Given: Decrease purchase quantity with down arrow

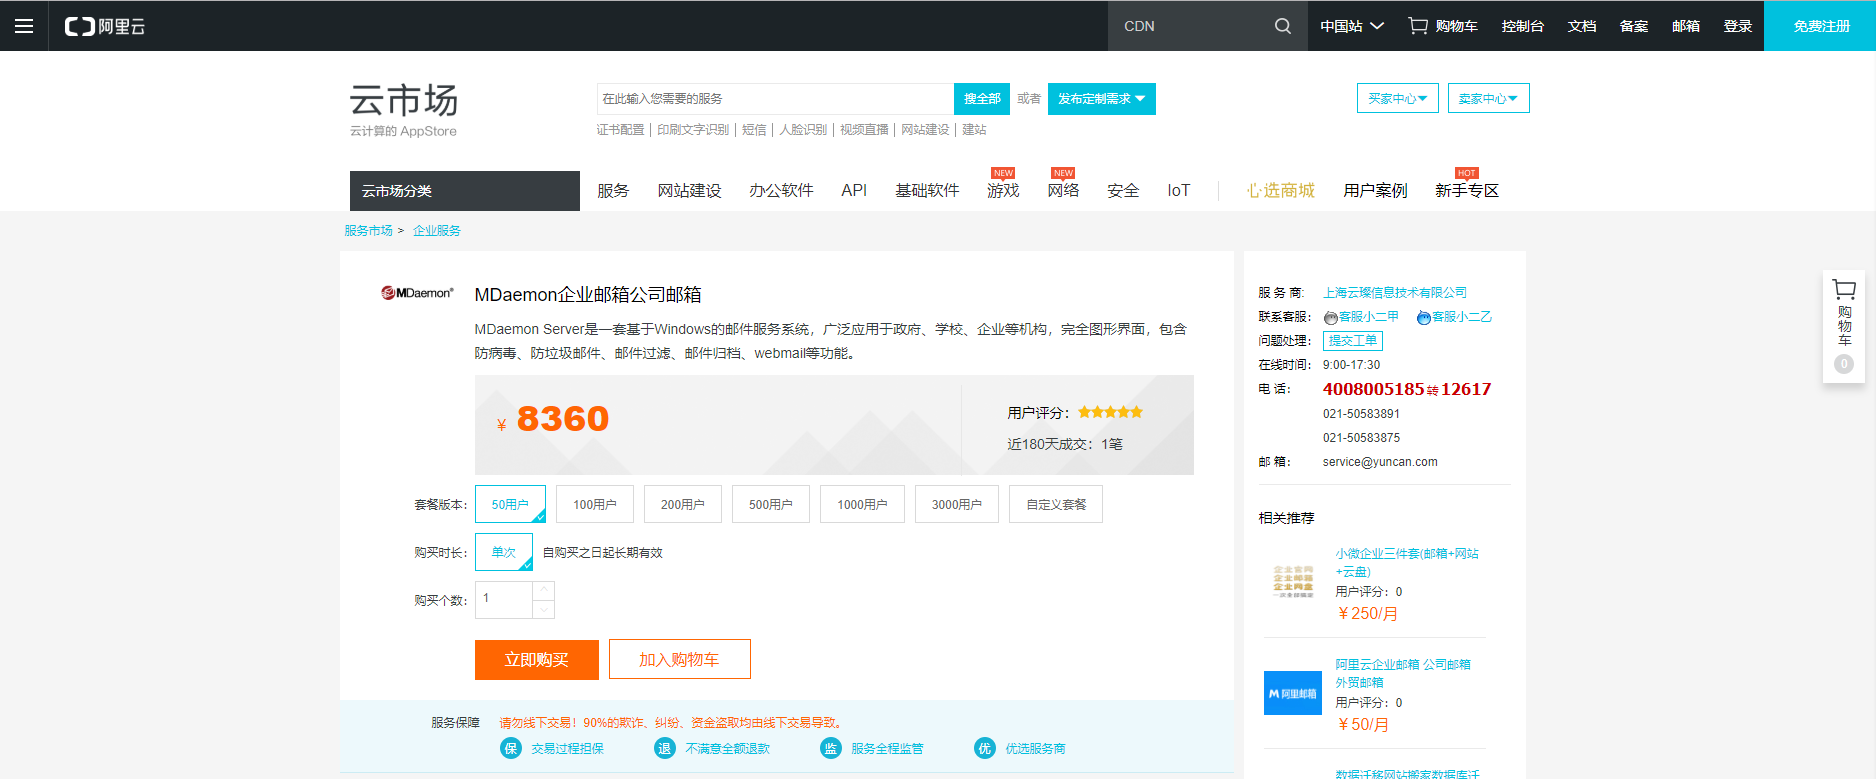Looking at the screenshot, I should tap(544, 609).
